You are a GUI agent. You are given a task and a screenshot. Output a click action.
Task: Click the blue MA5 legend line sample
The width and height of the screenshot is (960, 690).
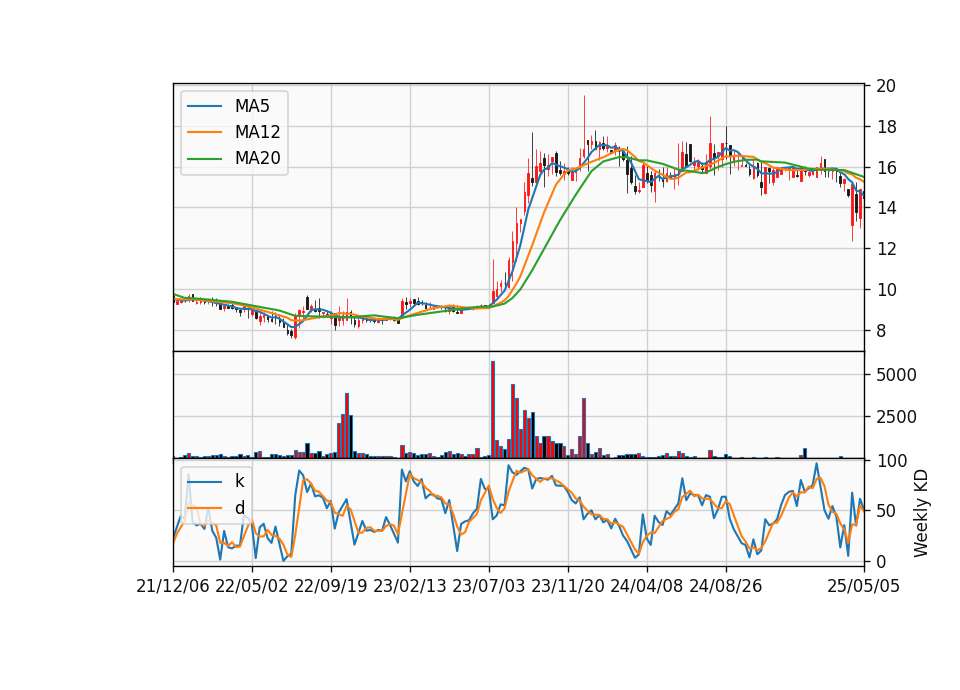(x=204, y=106)
